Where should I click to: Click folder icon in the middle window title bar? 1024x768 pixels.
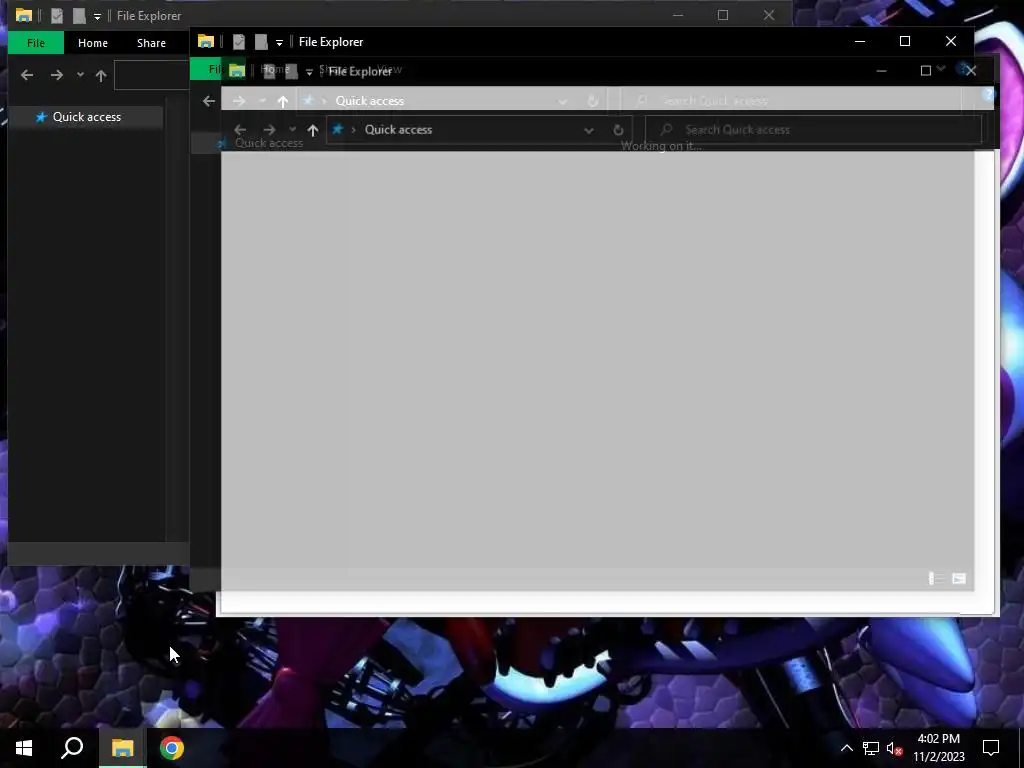[206, 41]
